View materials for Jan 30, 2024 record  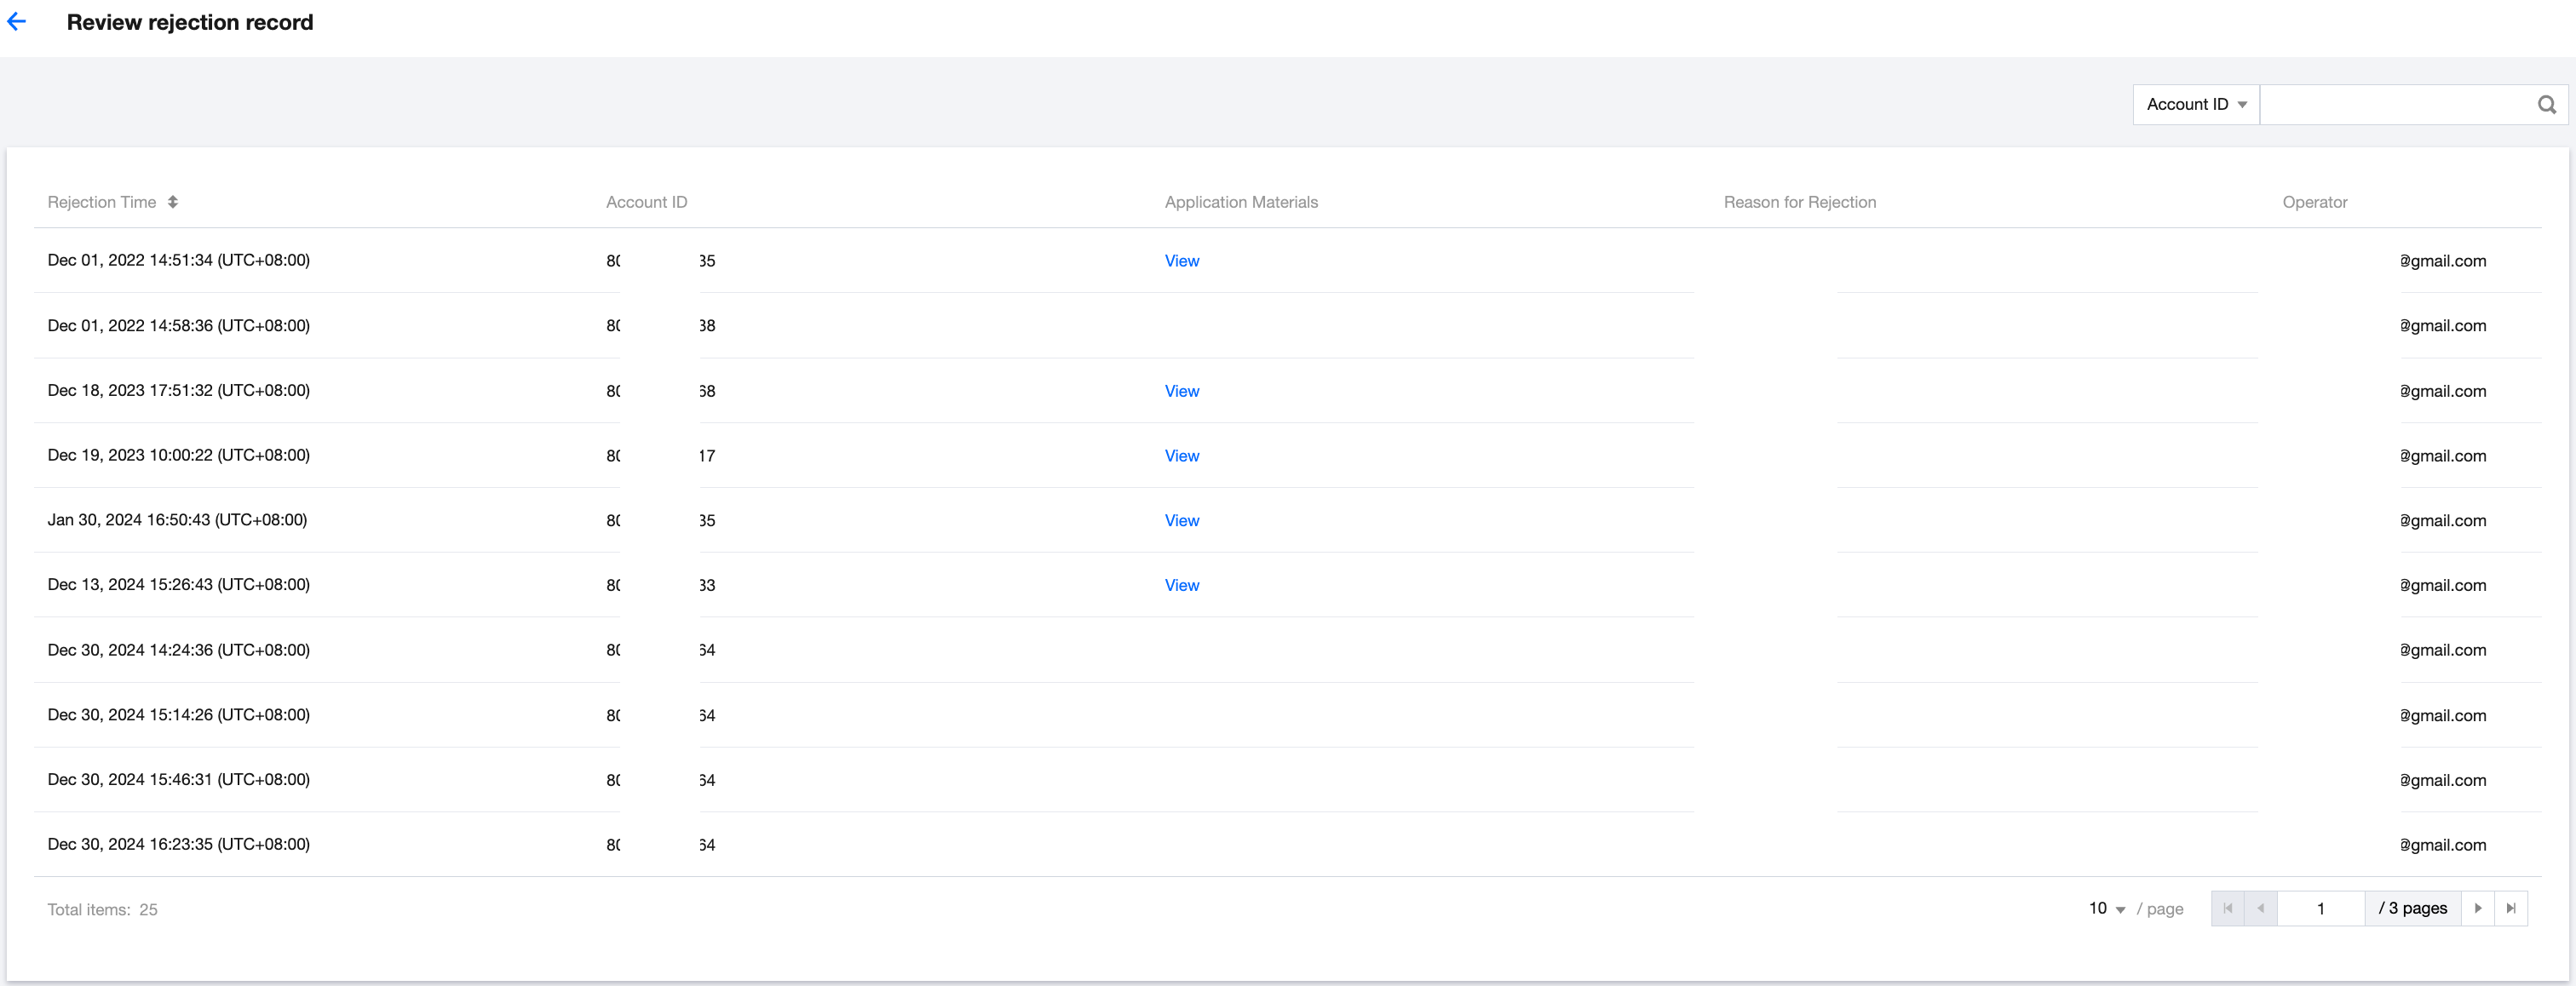point(1181,521)
